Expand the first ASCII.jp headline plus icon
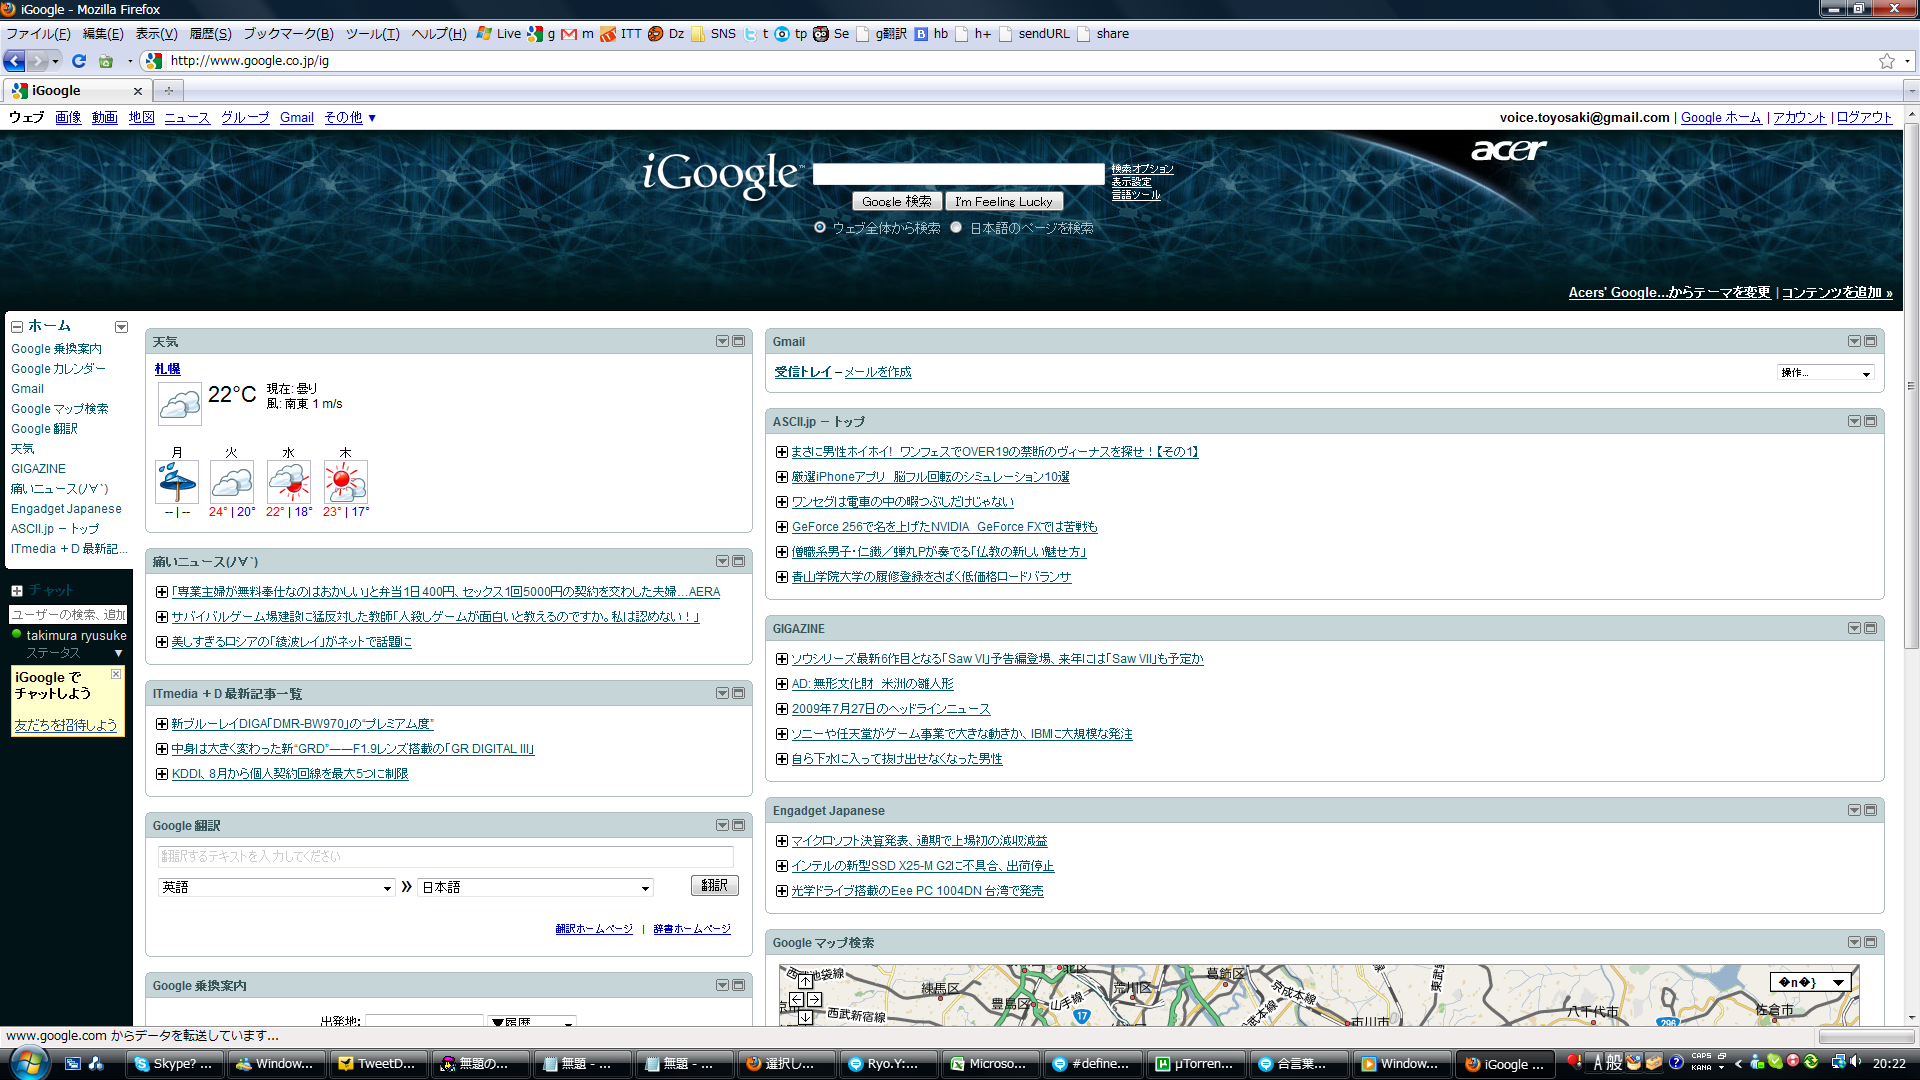Image resolution: width=1920 pixels, height=1080 pixels. tap(782, 452)
